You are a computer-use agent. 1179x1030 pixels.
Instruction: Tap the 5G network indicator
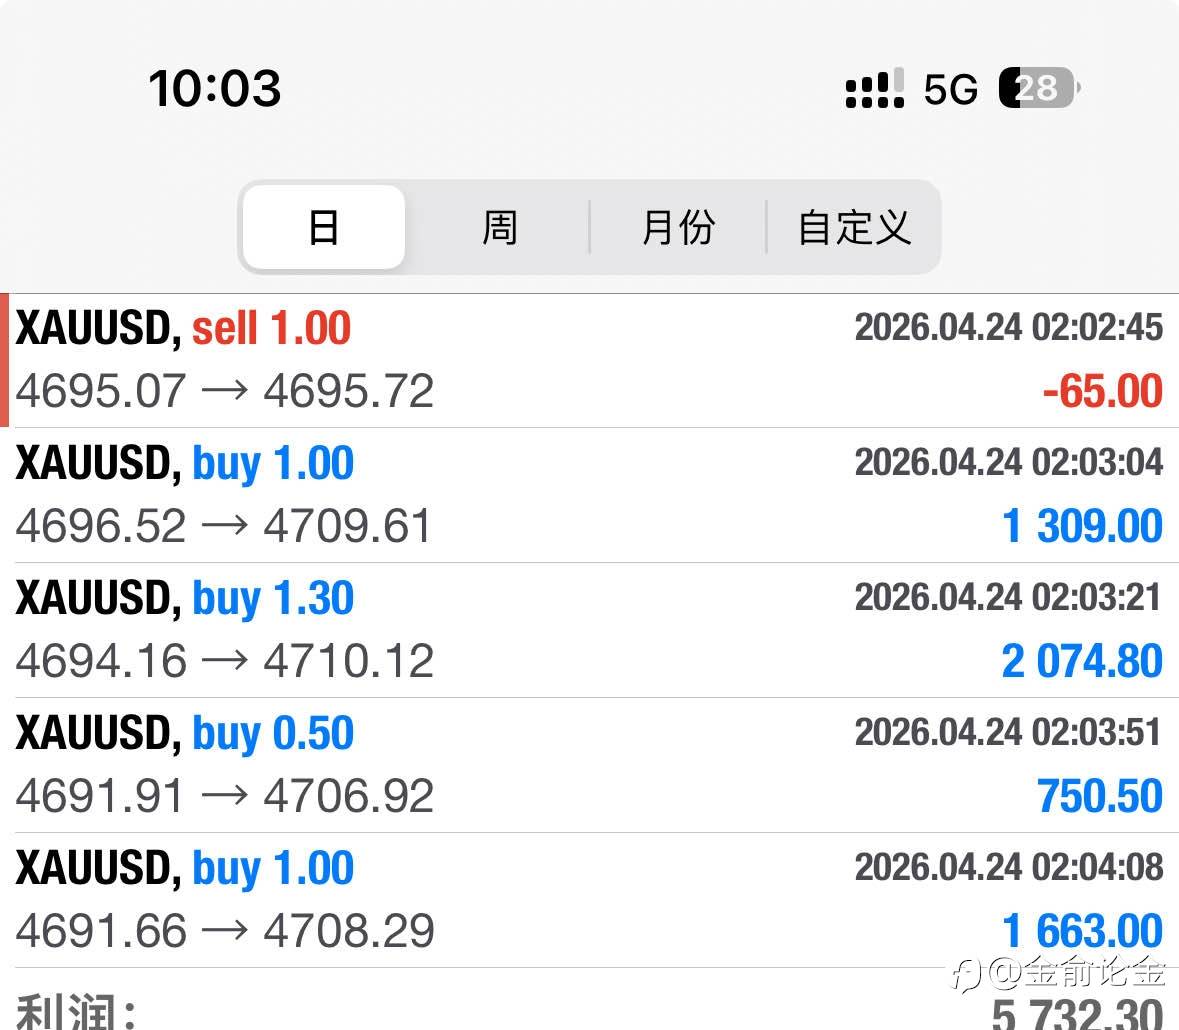click(x=950, y=89)
